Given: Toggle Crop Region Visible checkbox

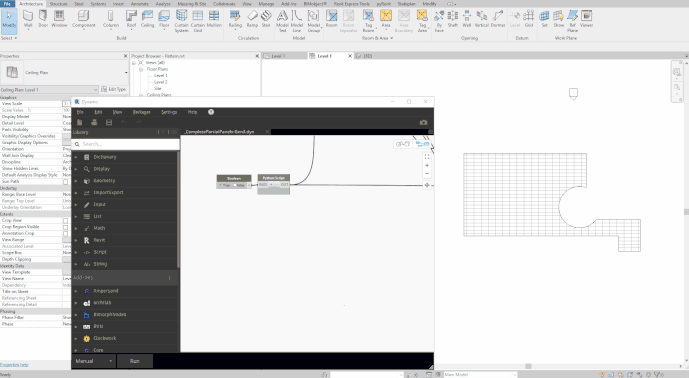Looking at the screenshot, I should click(x=65, y=227).
